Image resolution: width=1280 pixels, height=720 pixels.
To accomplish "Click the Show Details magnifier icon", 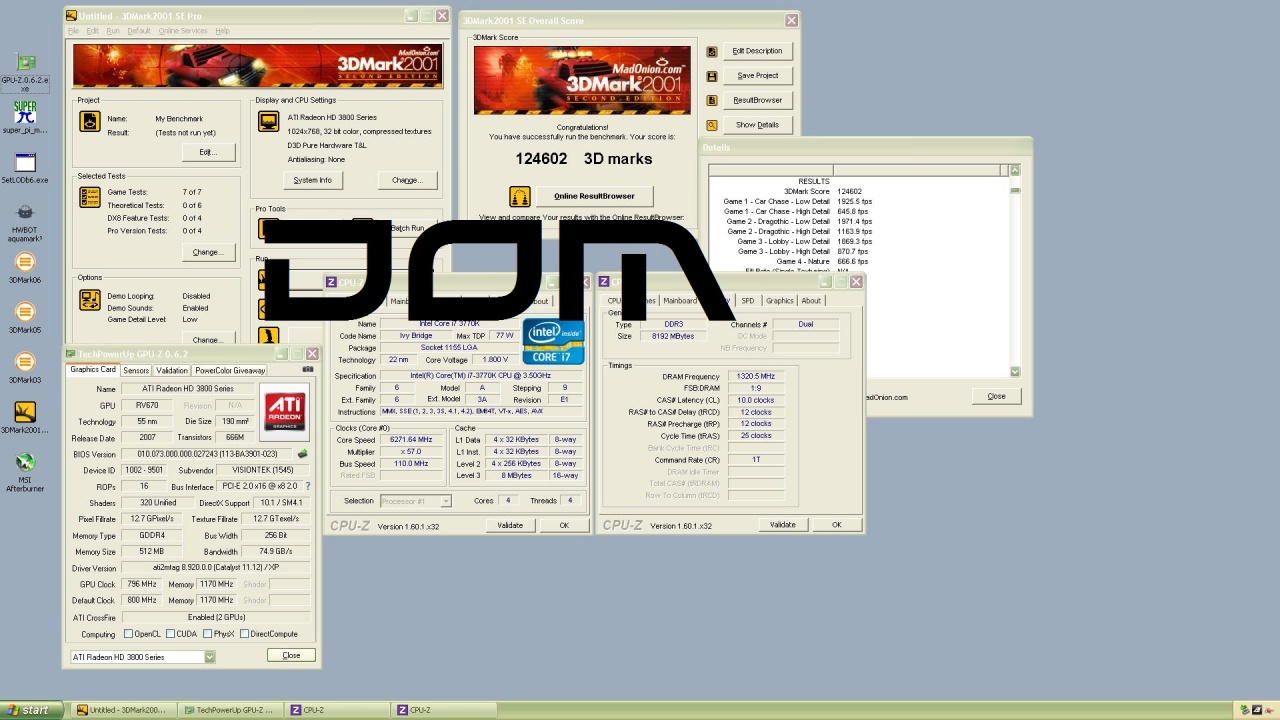I will [712, 125].
